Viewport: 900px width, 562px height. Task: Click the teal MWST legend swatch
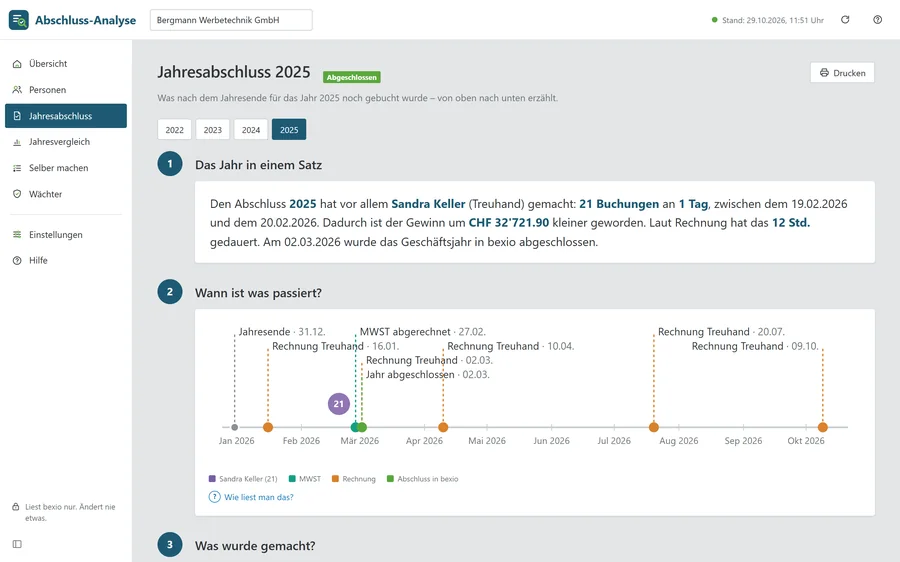(x=292, y=479)
